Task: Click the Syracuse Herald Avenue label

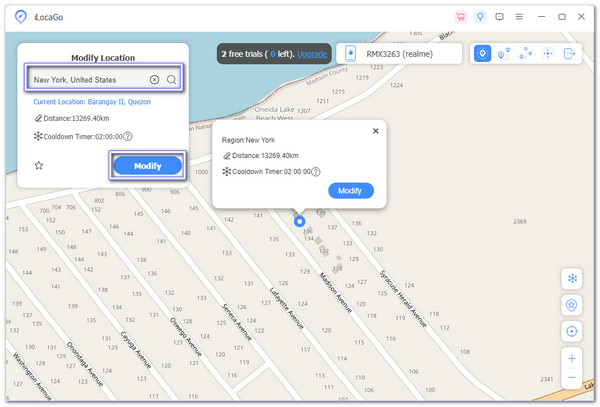Action: [403, 299]
